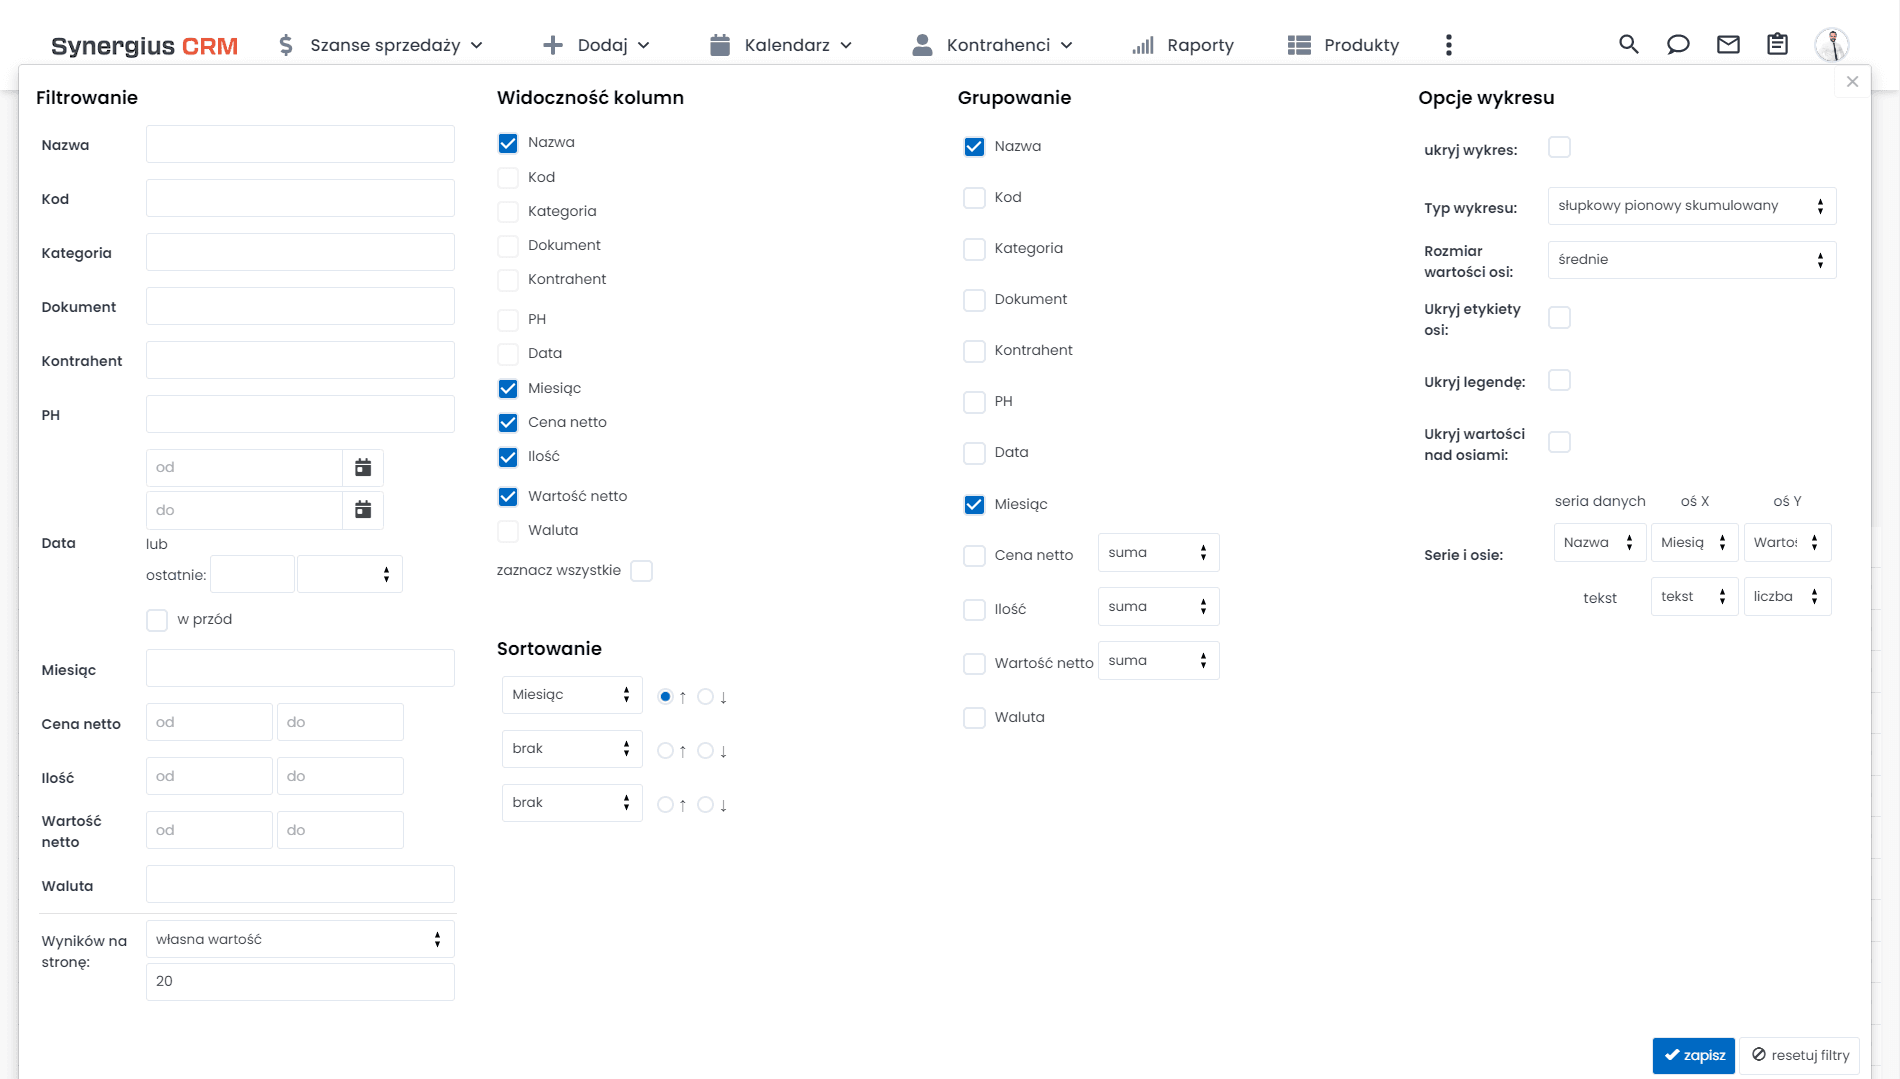Open the Kalendarz menu

click(781, 45)
